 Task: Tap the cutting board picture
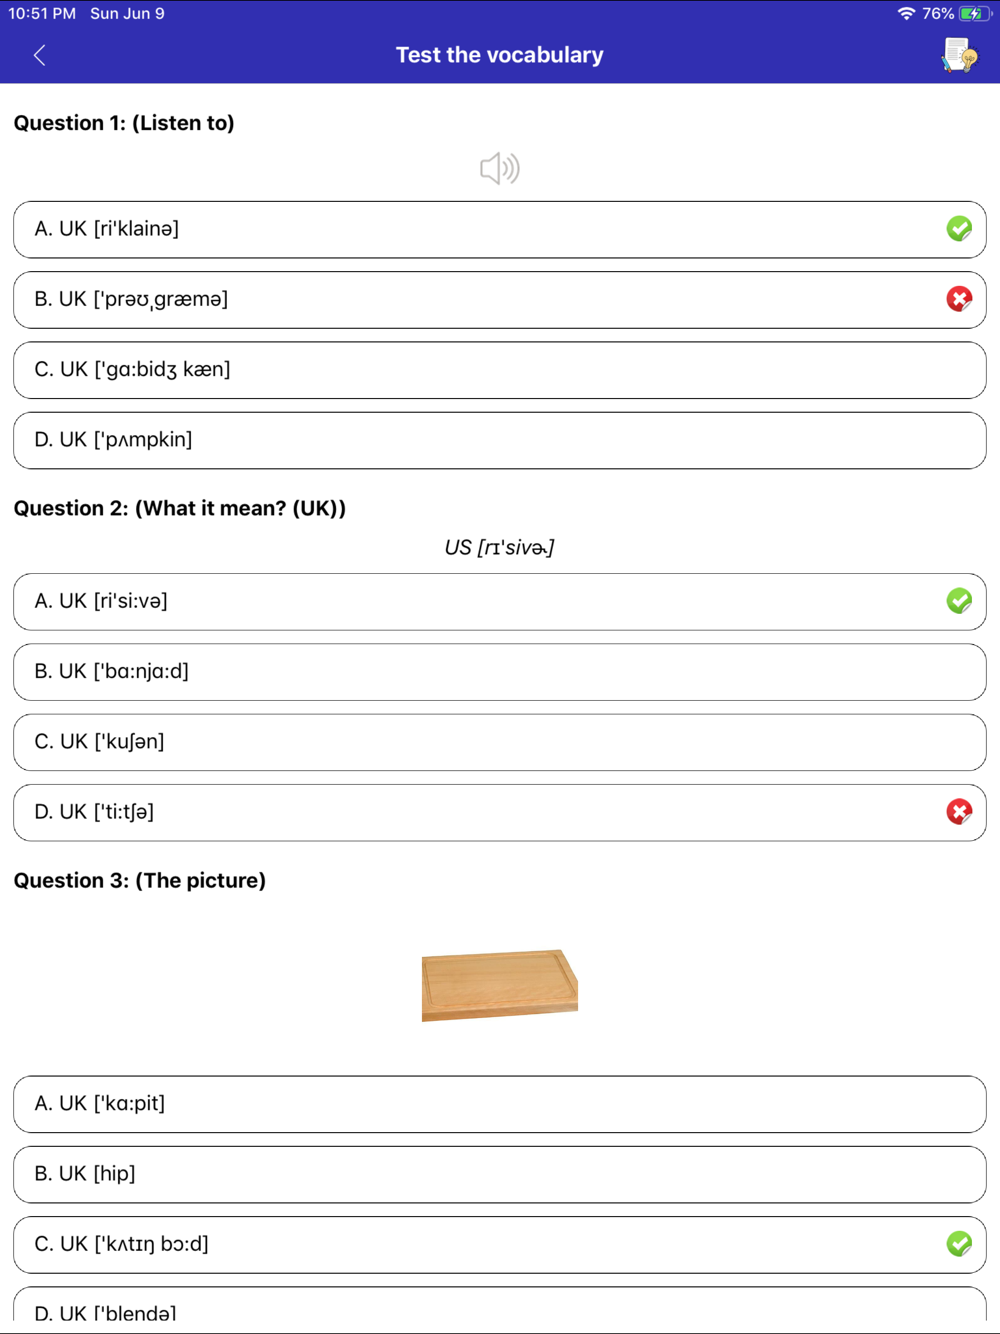click(500, 985)
